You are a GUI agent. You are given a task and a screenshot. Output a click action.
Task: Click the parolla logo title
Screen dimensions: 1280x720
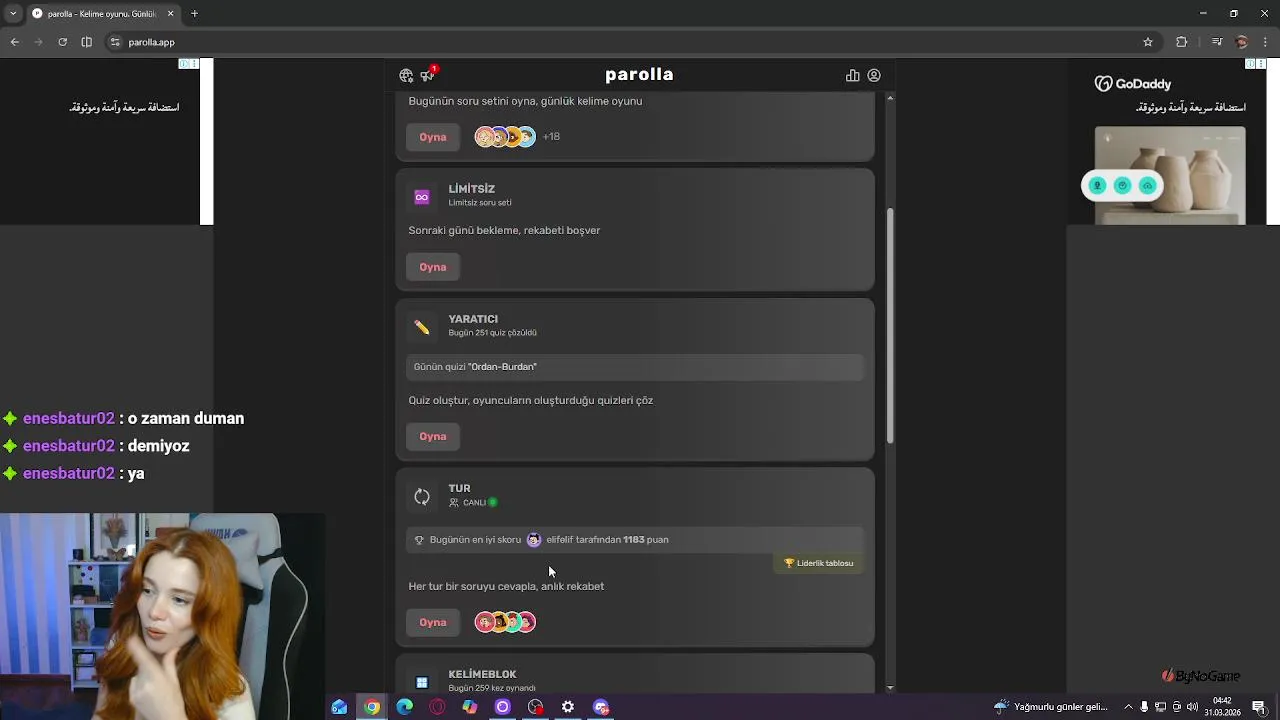[639, 75]
